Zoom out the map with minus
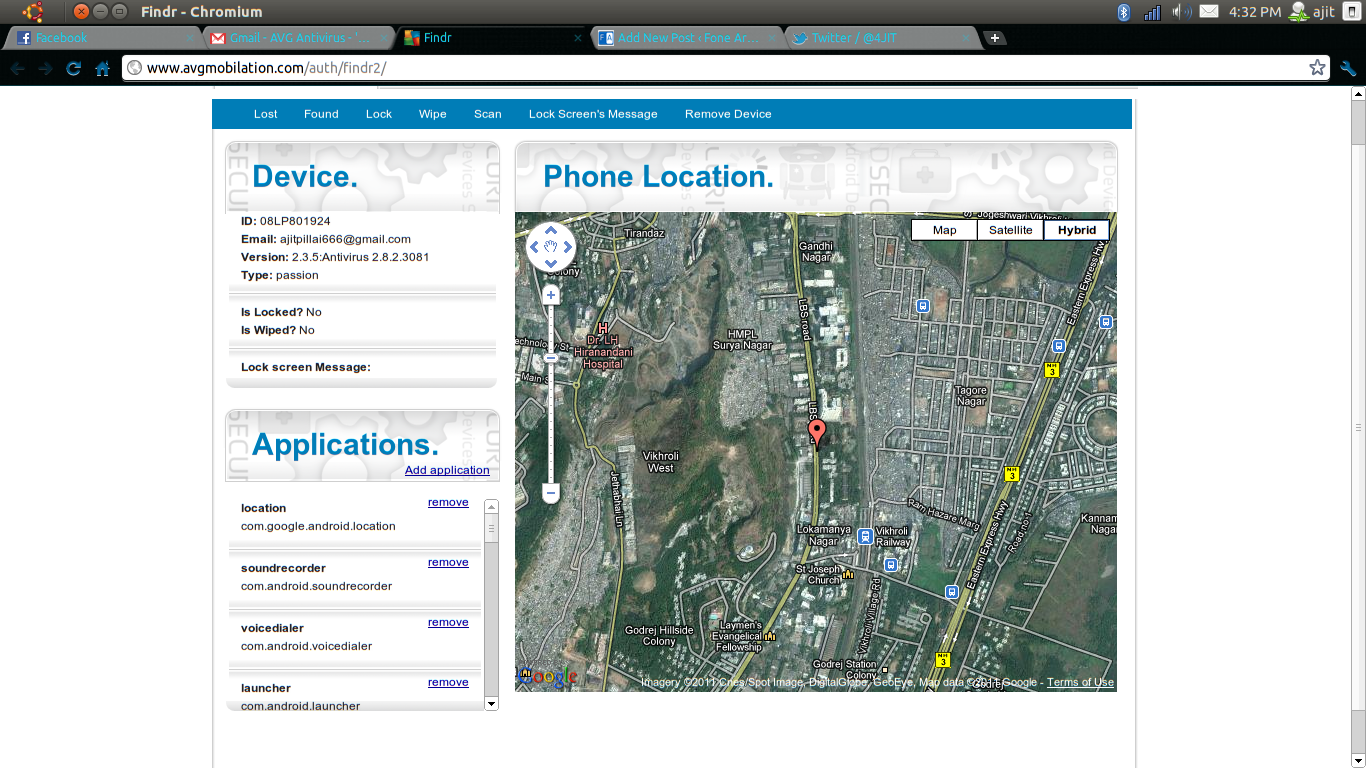Viewport: 1366px width, 768px height. [x=551, y=493]
